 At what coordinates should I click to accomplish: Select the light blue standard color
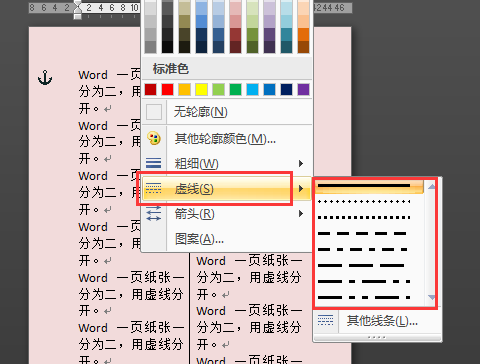[x=252, y=90]
